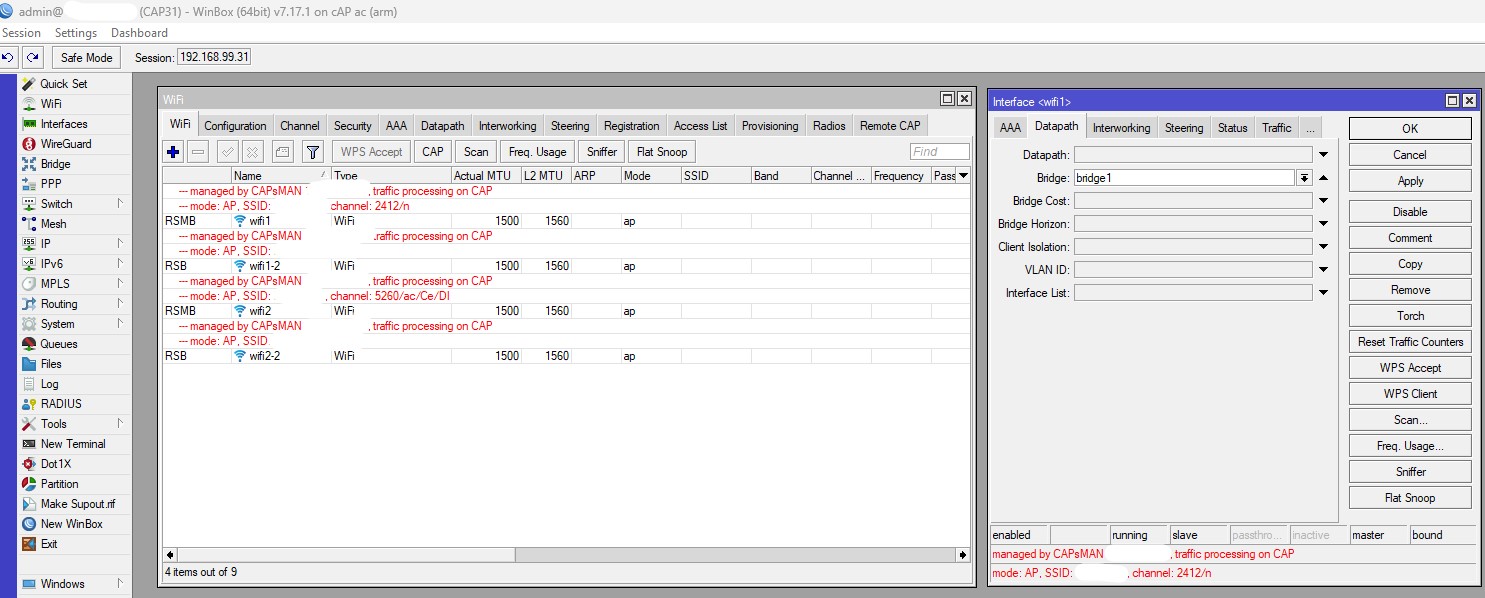Switch to the Security tab
Viewport: 1485px width, 598px height.
click(352, 126)
